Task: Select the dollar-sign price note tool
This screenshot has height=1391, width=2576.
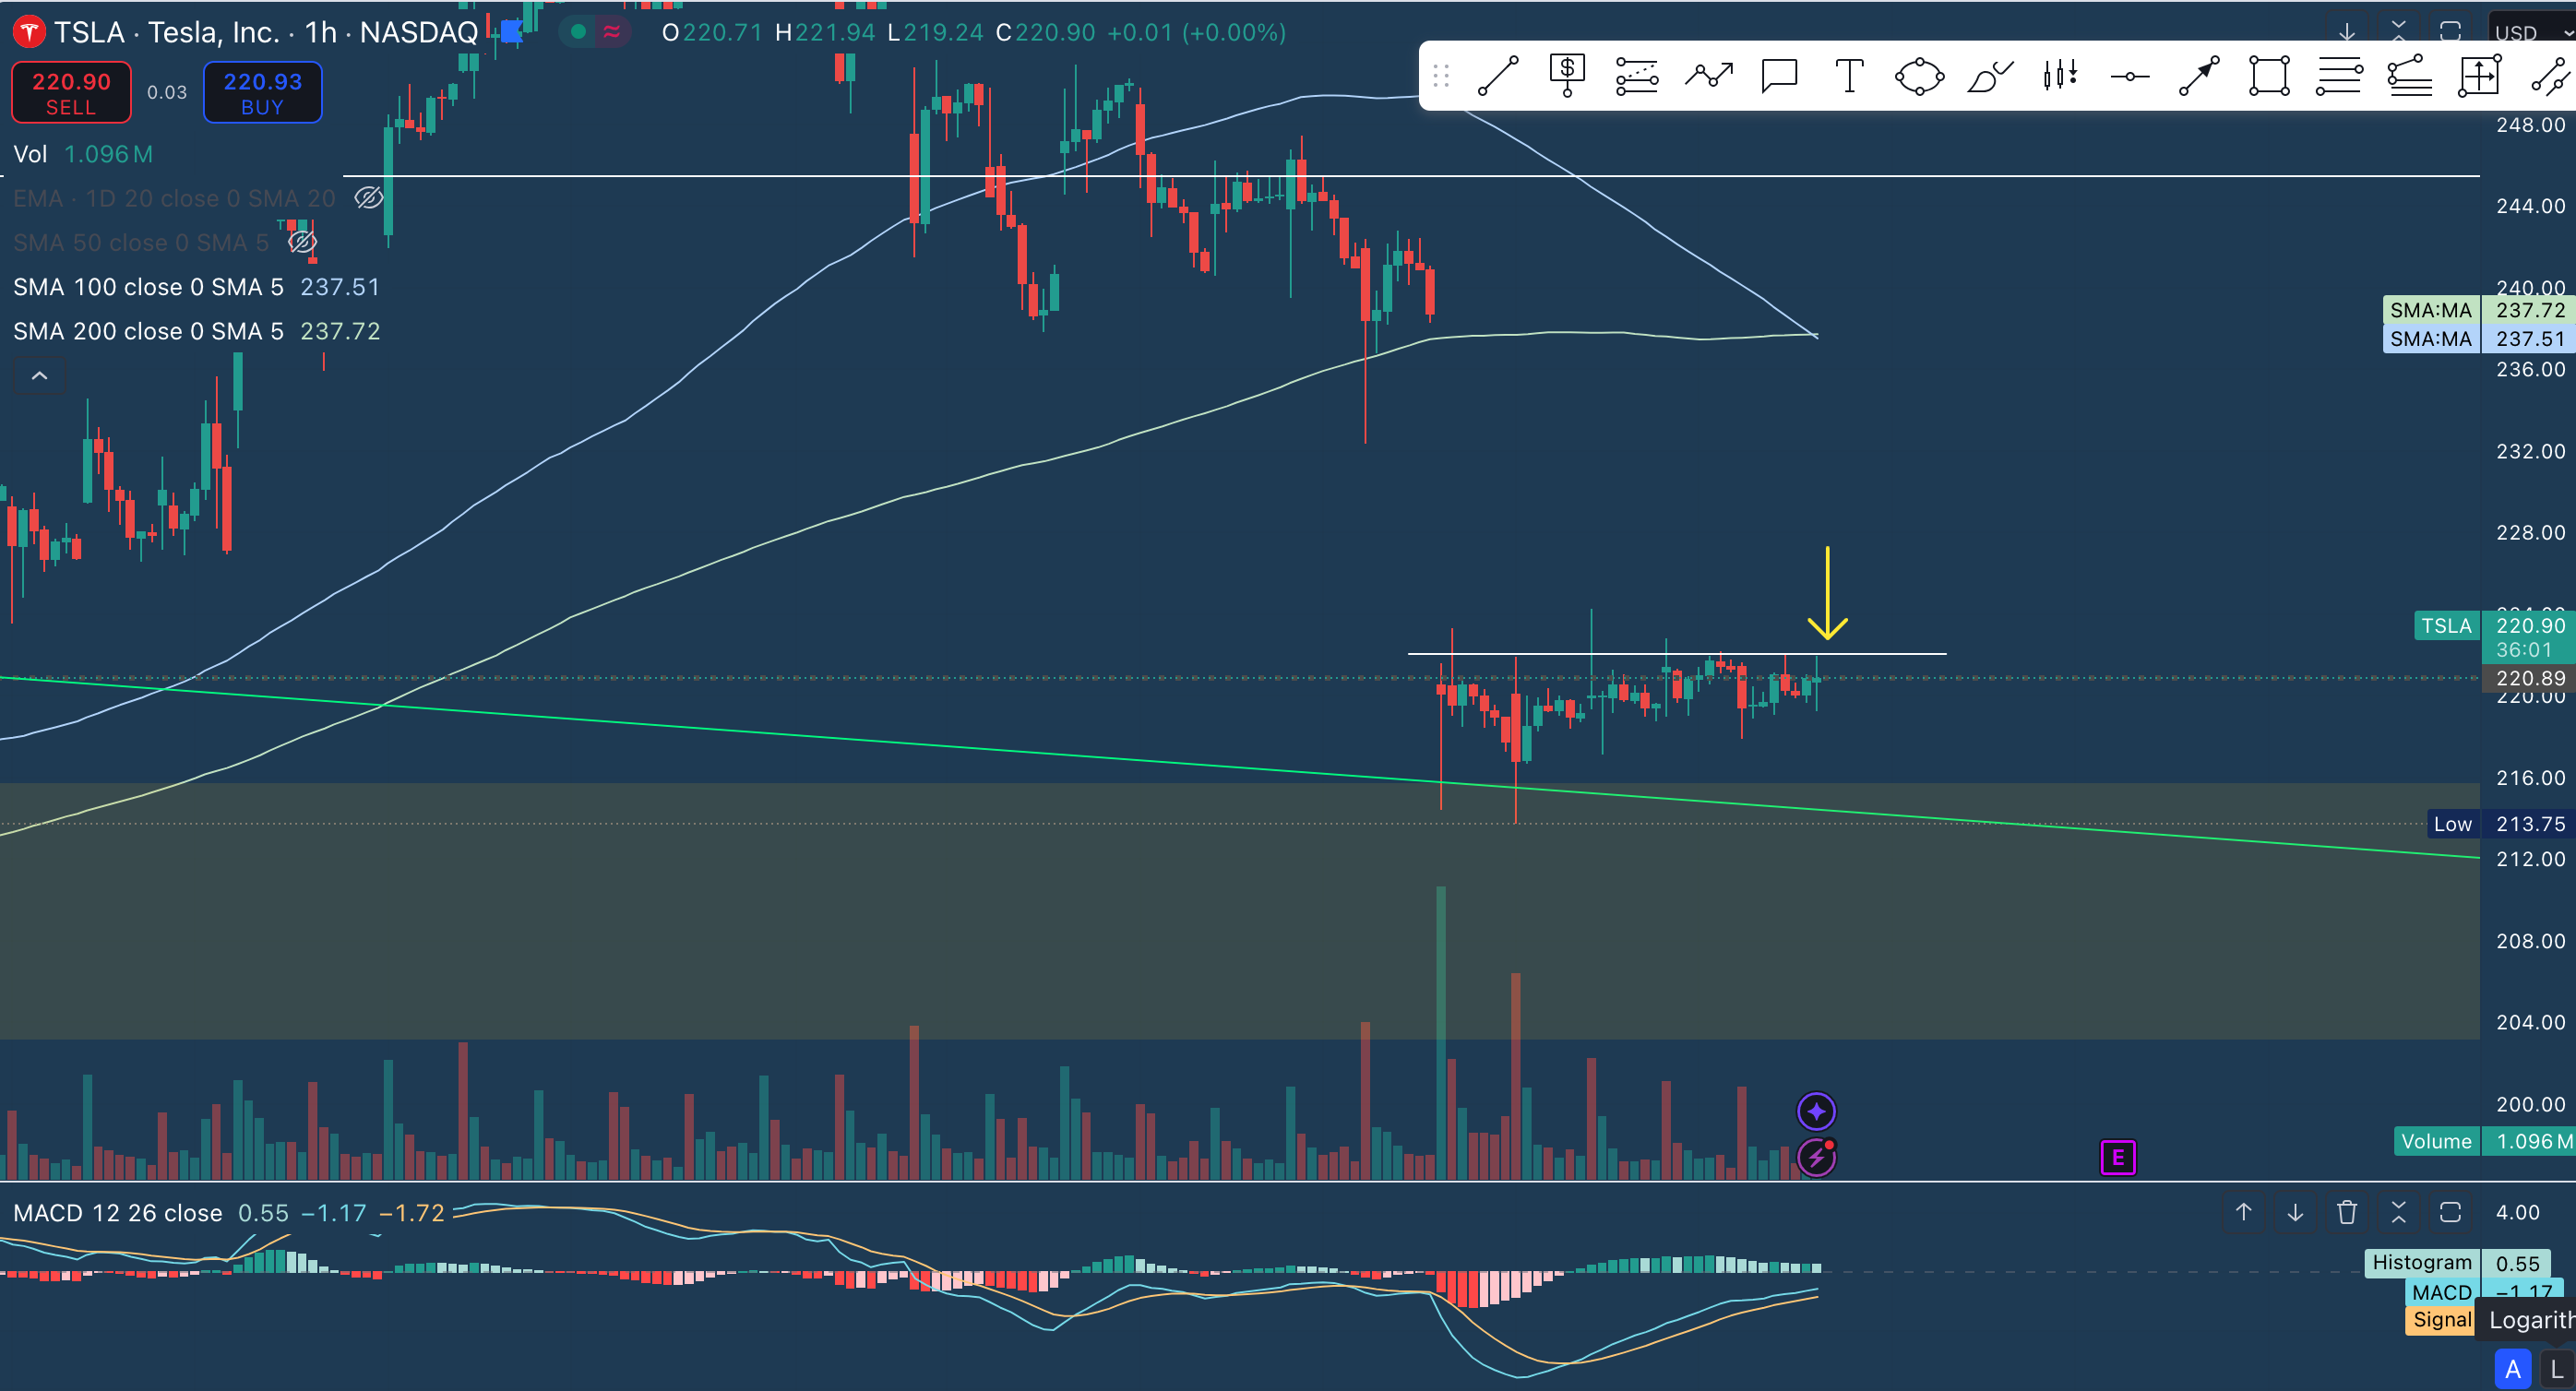Action: pos(1567,76)
